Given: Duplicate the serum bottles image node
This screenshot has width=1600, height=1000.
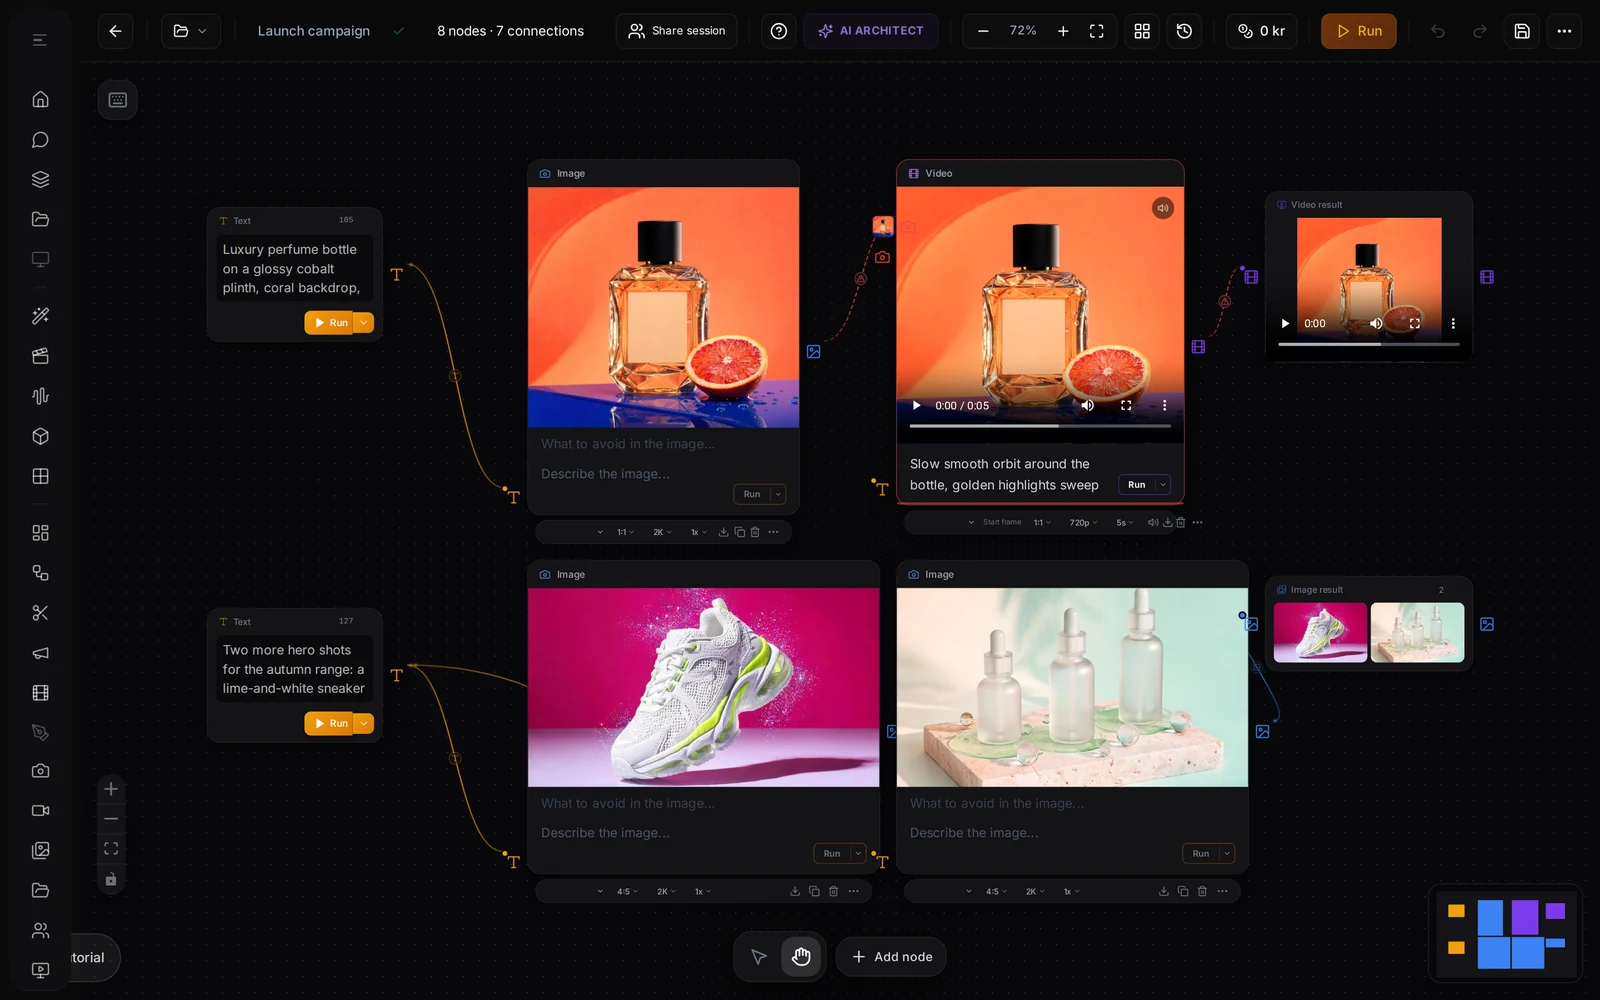Looking at the screenshot, I should tap(1183, 891).
